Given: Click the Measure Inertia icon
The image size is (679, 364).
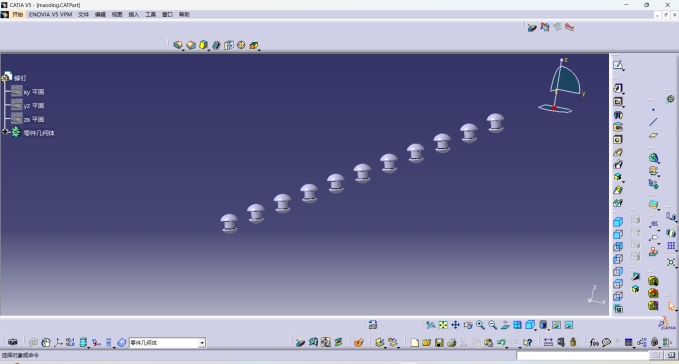Looking at the screenshot, I should [x=573, y=343].
